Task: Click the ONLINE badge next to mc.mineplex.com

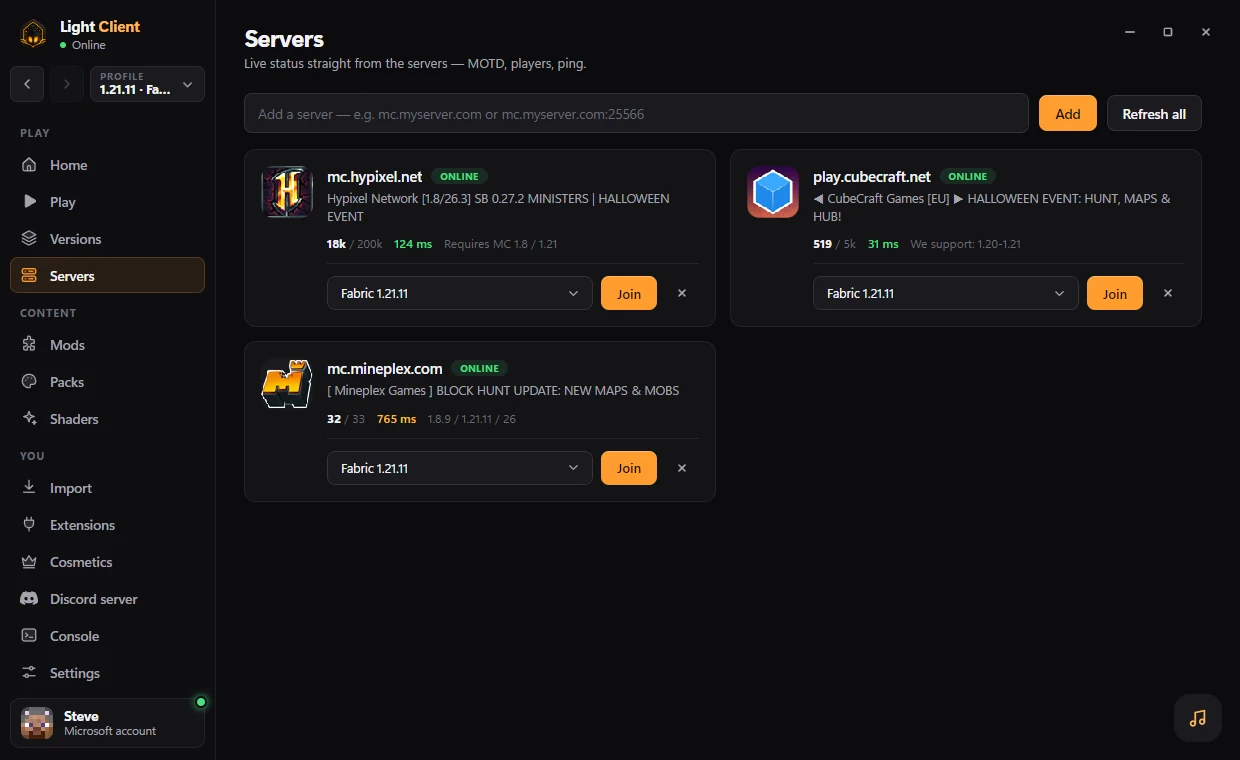Action: (480, 368)
